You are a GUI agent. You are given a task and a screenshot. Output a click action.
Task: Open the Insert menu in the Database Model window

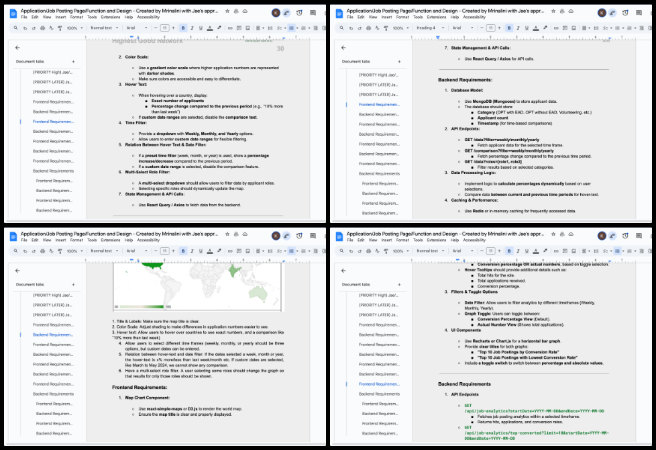click(387, 17)
